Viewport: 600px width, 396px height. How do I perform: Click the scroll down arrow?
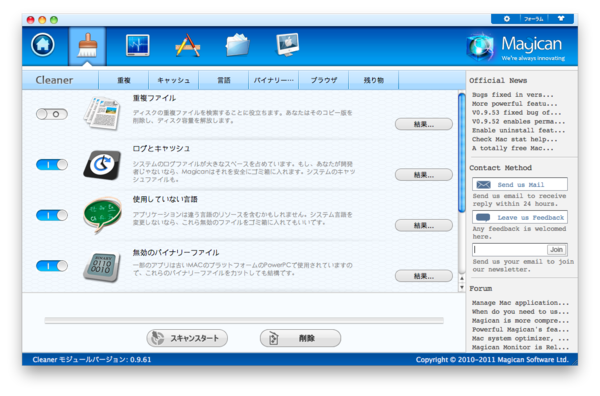pyautogui.click(x=462, y=287)
